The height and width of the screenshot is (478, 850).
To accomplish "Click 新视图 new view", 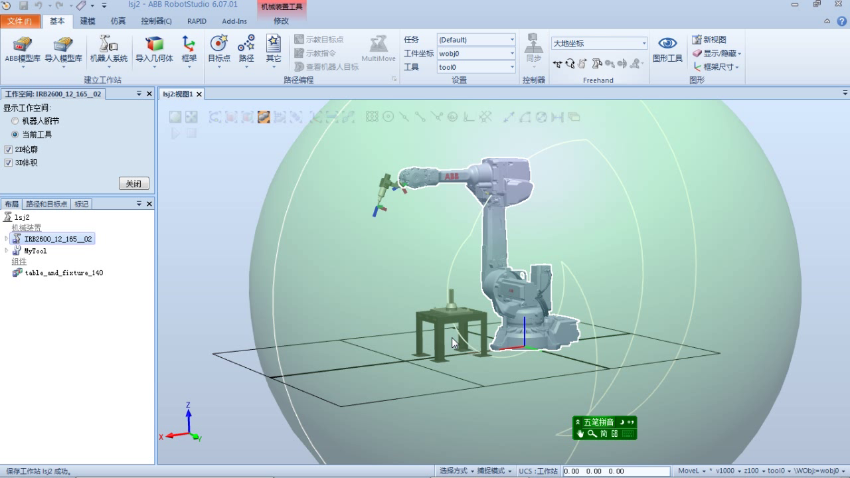I will (710, 40).
